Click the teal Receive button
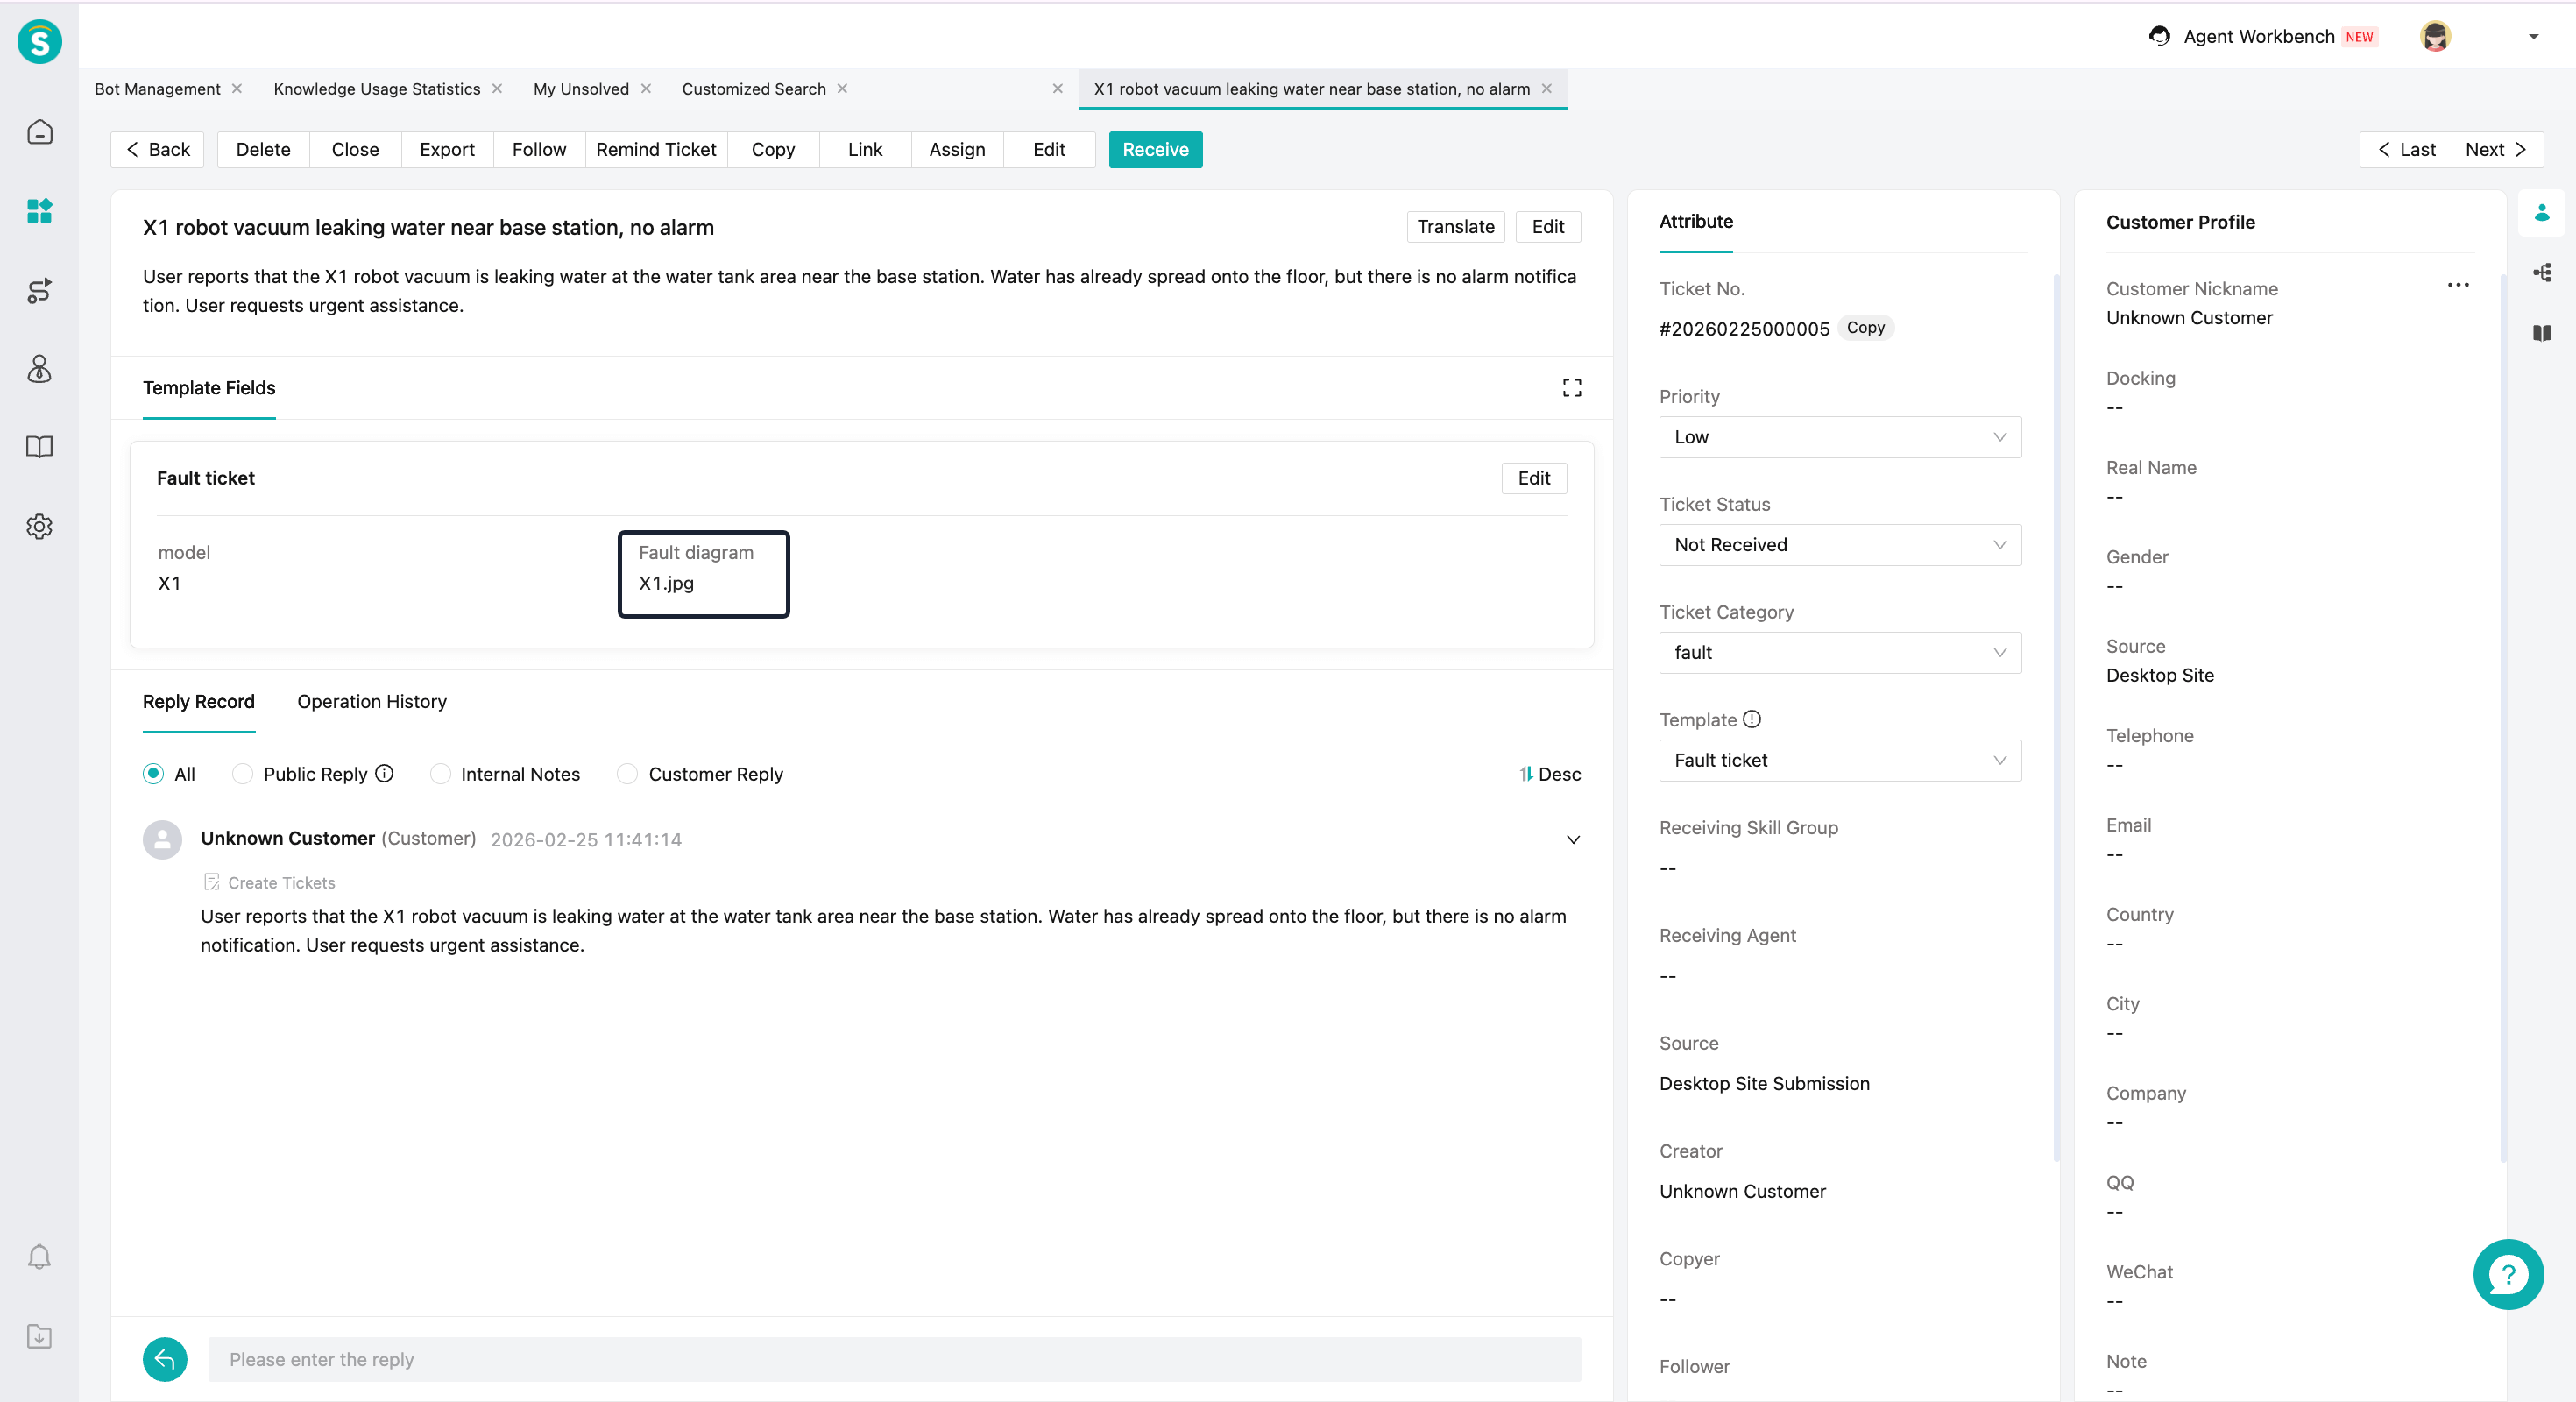The width and height of the screenshot is (2576, 1402). [x=1154, y=150]
